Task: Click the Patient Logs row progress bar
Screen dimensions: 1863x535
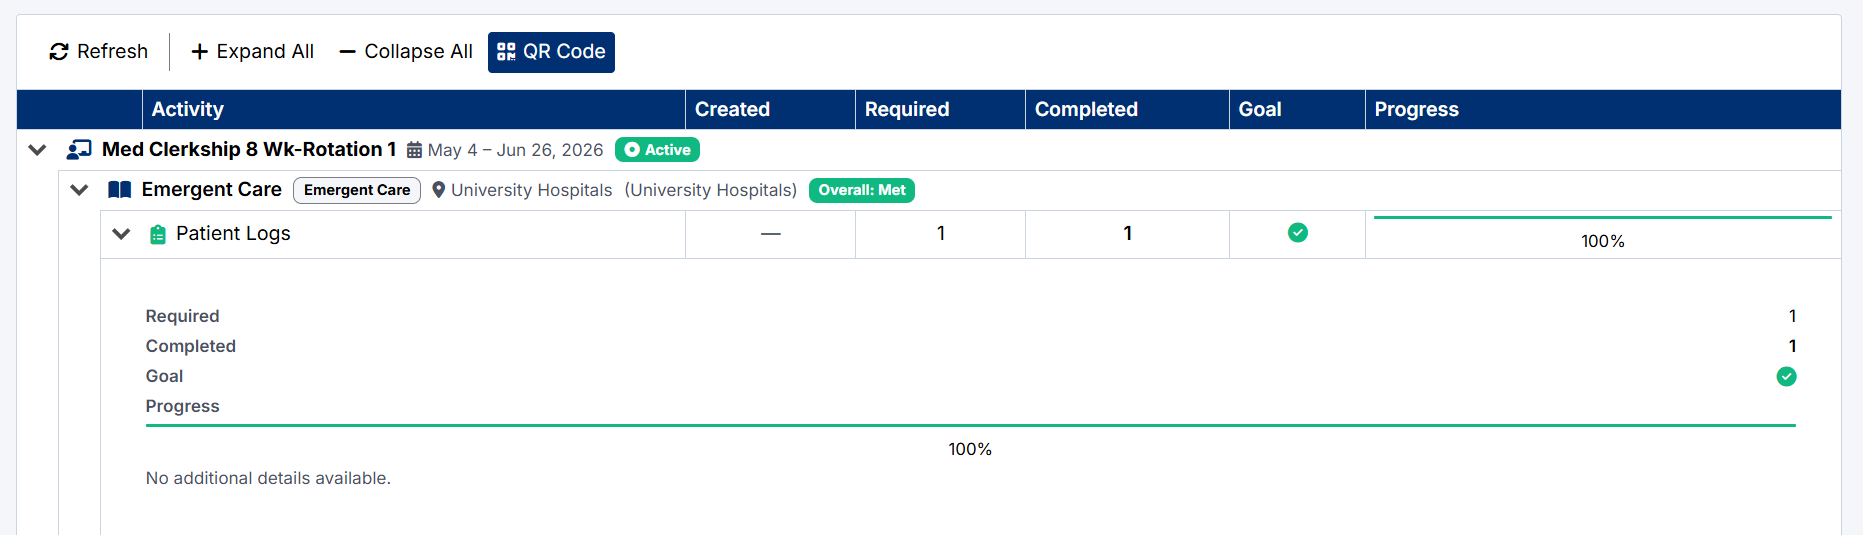Action: tap(1603, 217)
